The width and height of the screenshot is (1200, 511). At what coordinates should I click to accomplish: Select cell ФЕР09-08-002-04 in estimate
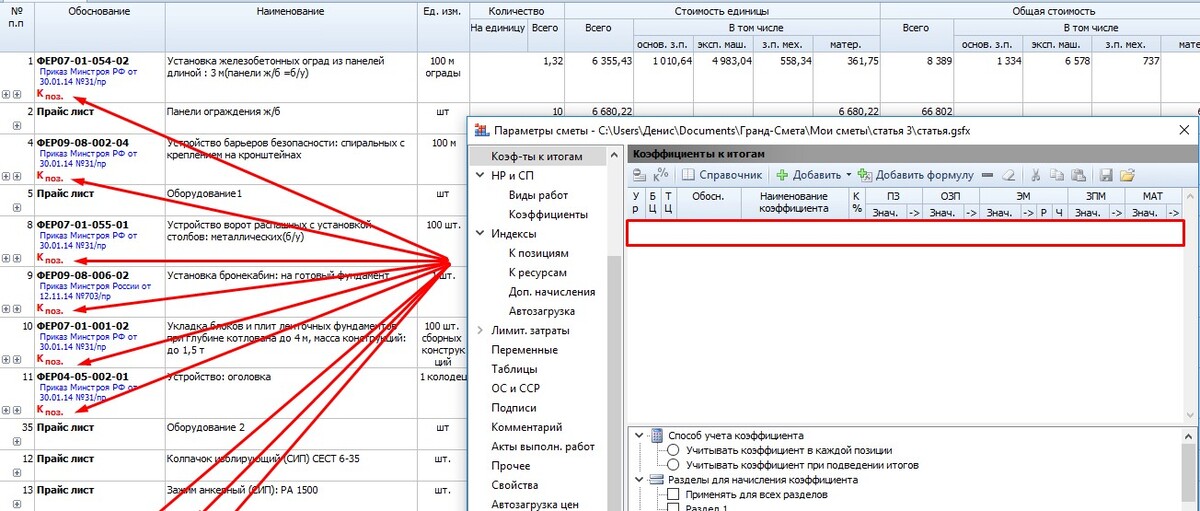tap(82, 143)
